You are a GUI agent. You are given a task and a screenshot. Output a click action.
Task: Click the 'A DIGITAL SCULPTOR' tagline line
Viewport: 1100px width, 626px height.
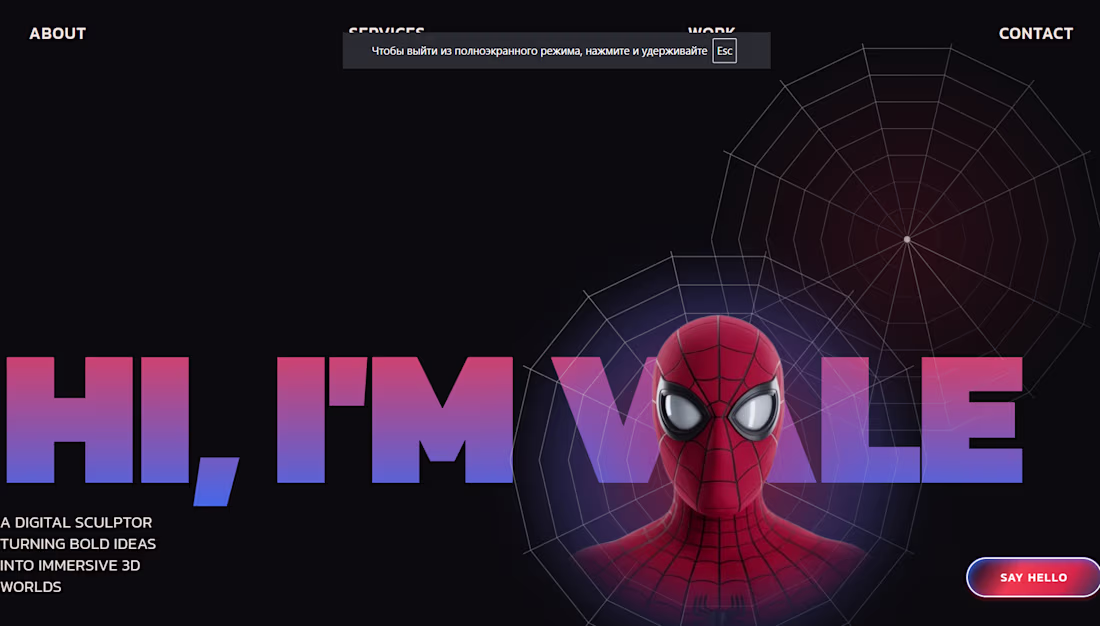76,523
